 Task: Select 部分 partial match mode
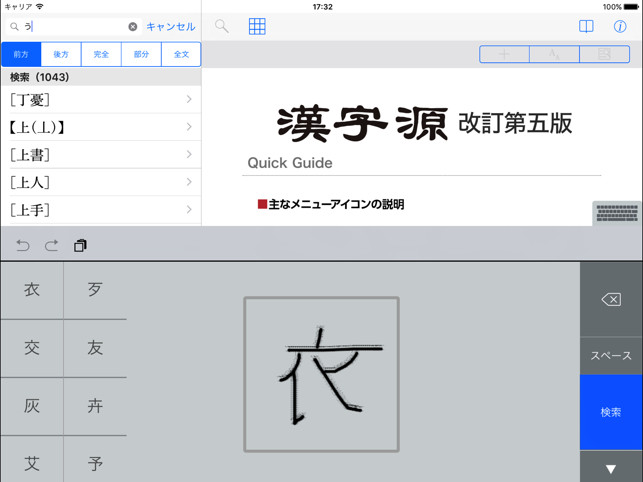tap(141, 54)
